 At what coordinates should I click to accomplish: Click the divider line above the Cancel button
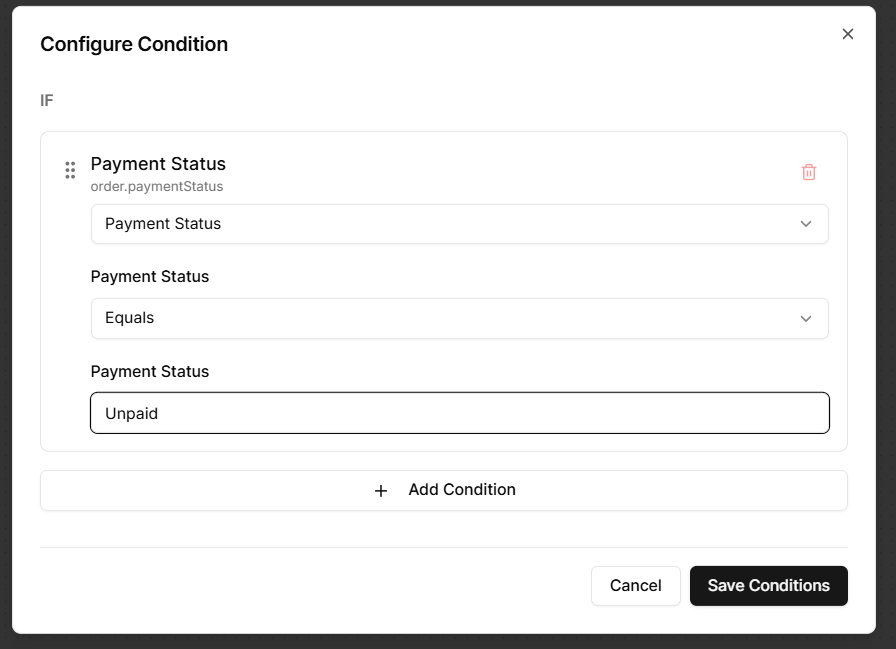point(444,547)
